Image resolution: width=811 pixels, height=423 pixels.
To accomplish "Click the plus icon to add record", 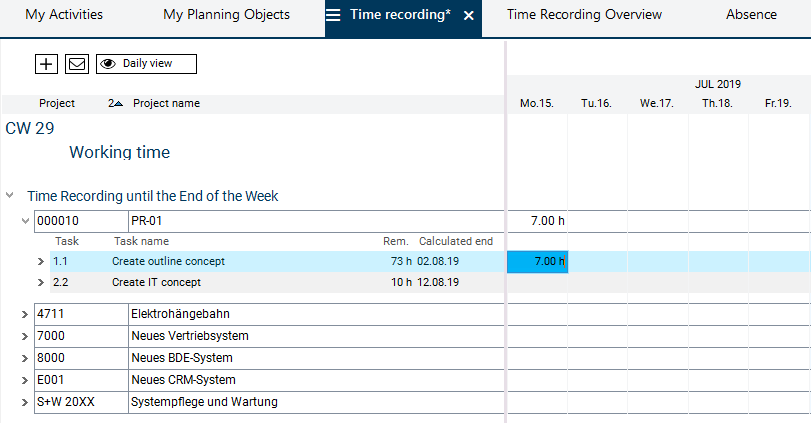I will pos(46,64).
